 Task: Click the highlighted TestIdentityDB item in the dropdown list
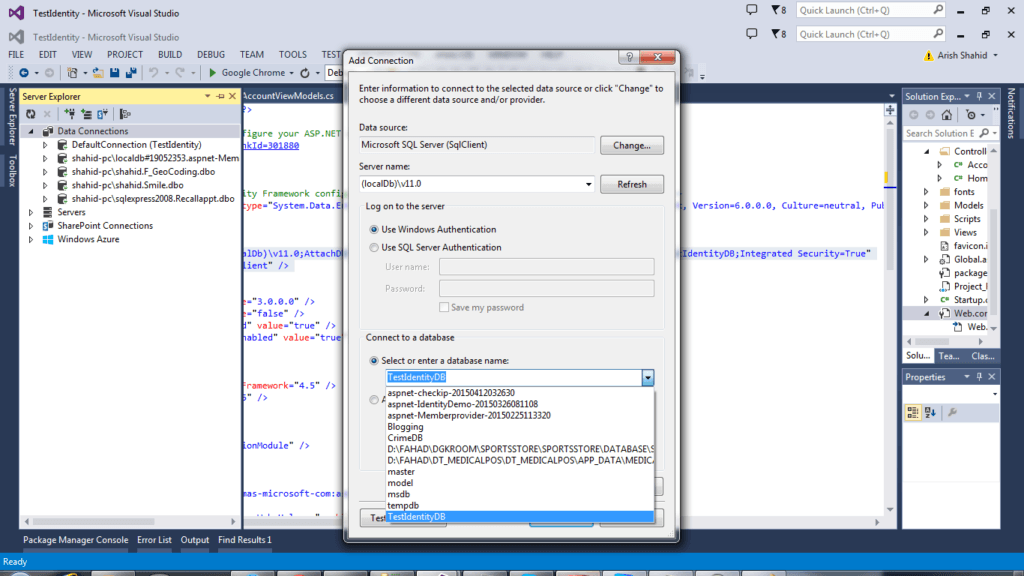520,517
